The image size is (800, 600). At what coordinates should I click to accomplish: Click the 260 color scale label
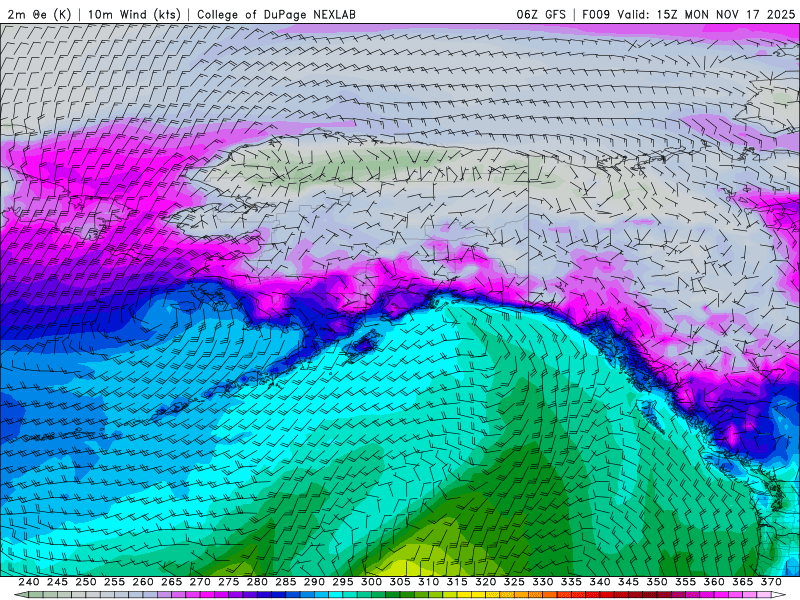[143, 582]
